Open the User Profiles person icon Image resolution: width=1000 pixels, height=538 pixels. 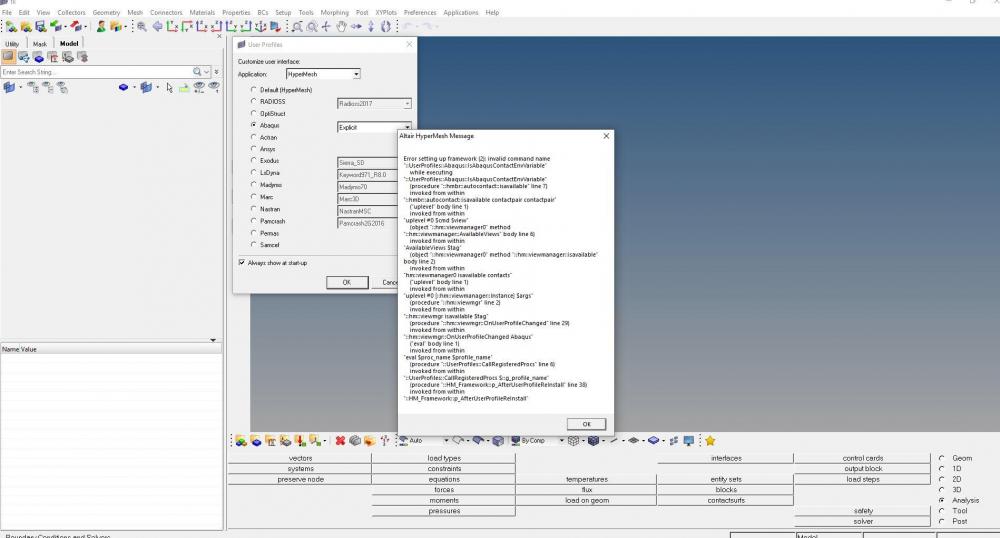coord(101,26)
